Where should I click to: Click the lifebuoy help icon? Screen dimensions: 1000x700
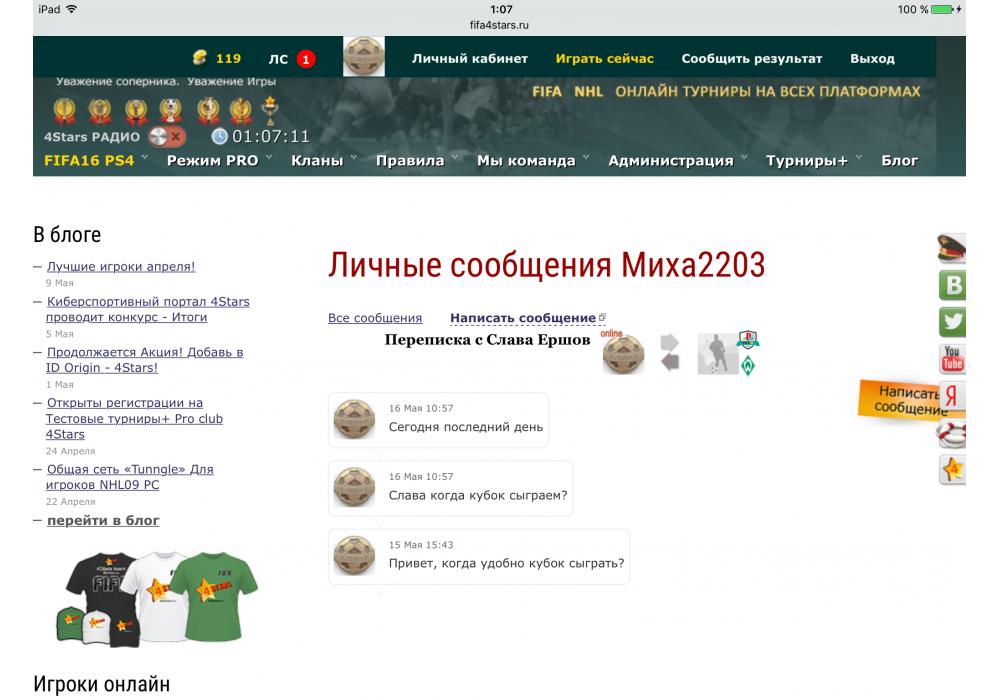pyautogui.click(x=952, y=433)
